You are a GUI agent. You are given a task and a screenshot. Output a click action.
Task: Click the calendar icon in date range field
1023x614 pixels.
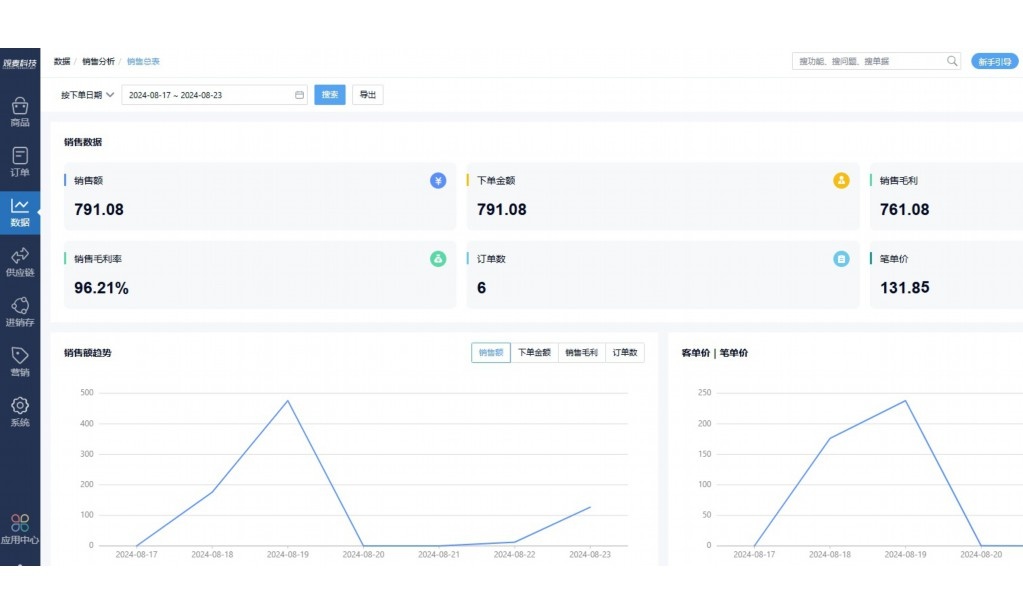click(x=299, y=95)
